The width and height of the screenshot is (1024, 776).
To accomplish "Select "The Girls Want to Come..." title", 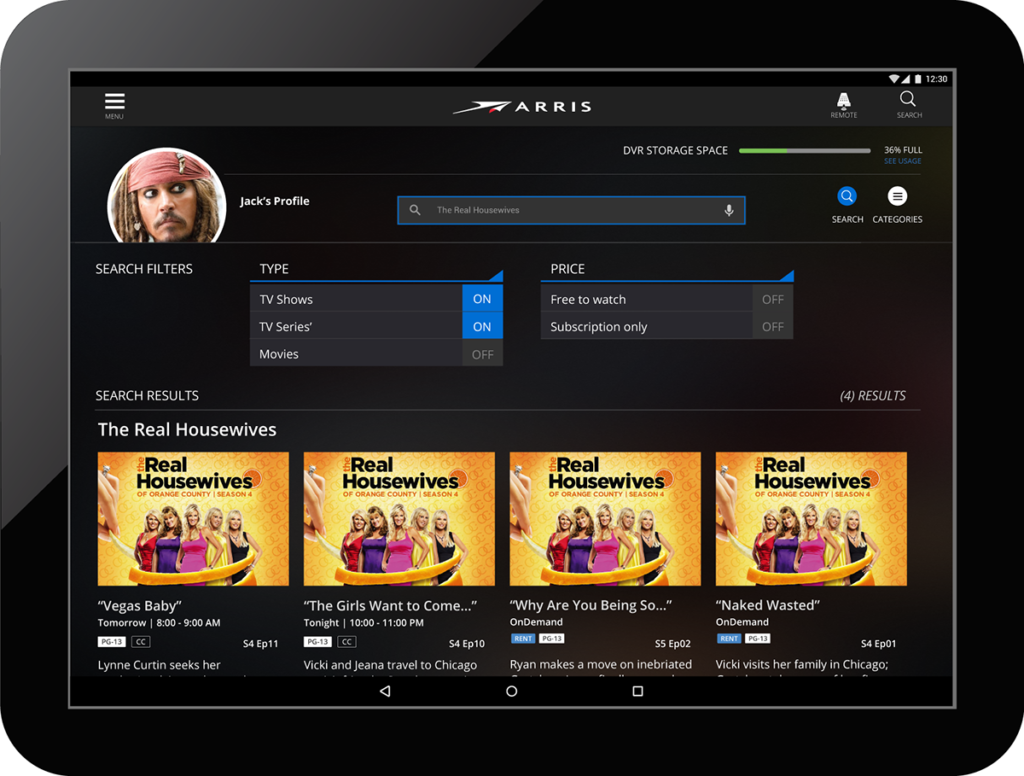I will [x=391, y=606].
